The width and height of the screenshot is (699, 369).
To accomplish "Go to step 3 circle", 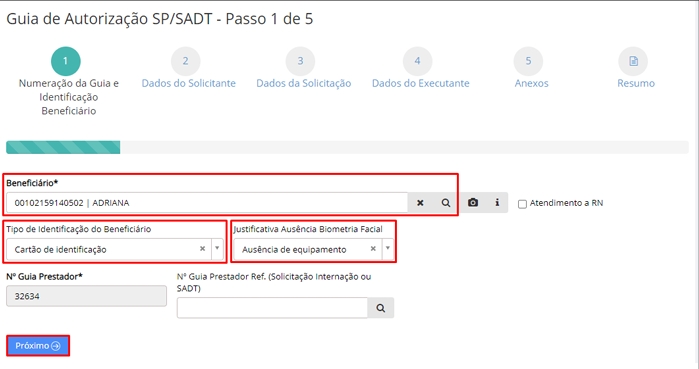I will 300,61.
